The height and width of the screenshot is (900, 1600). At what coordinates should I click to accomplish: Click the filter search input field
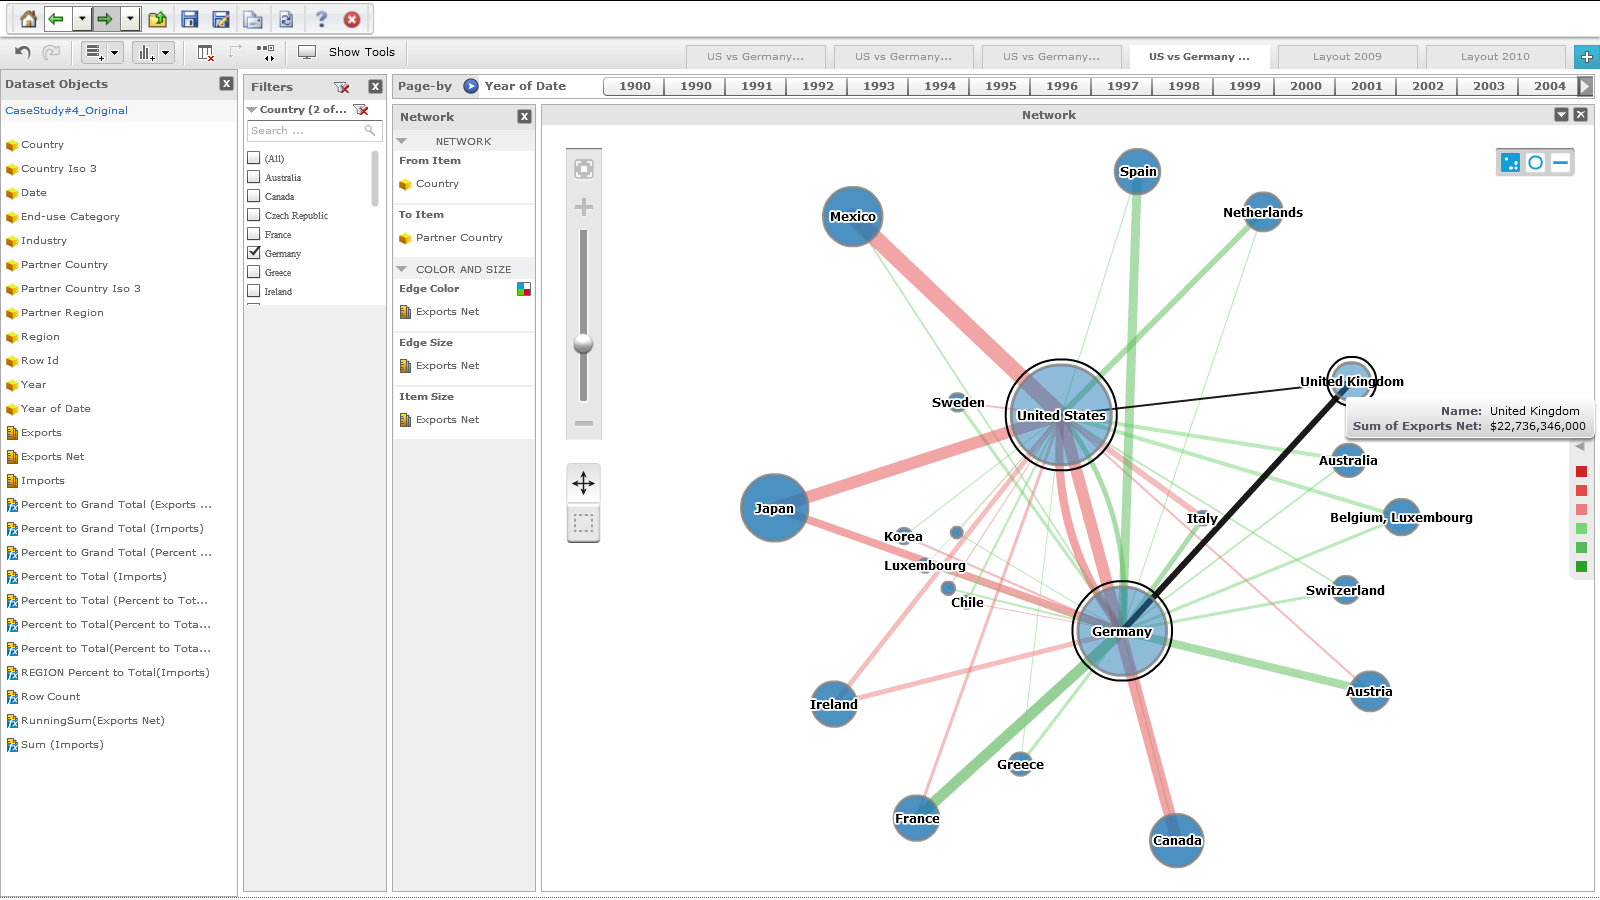(307, 131)
